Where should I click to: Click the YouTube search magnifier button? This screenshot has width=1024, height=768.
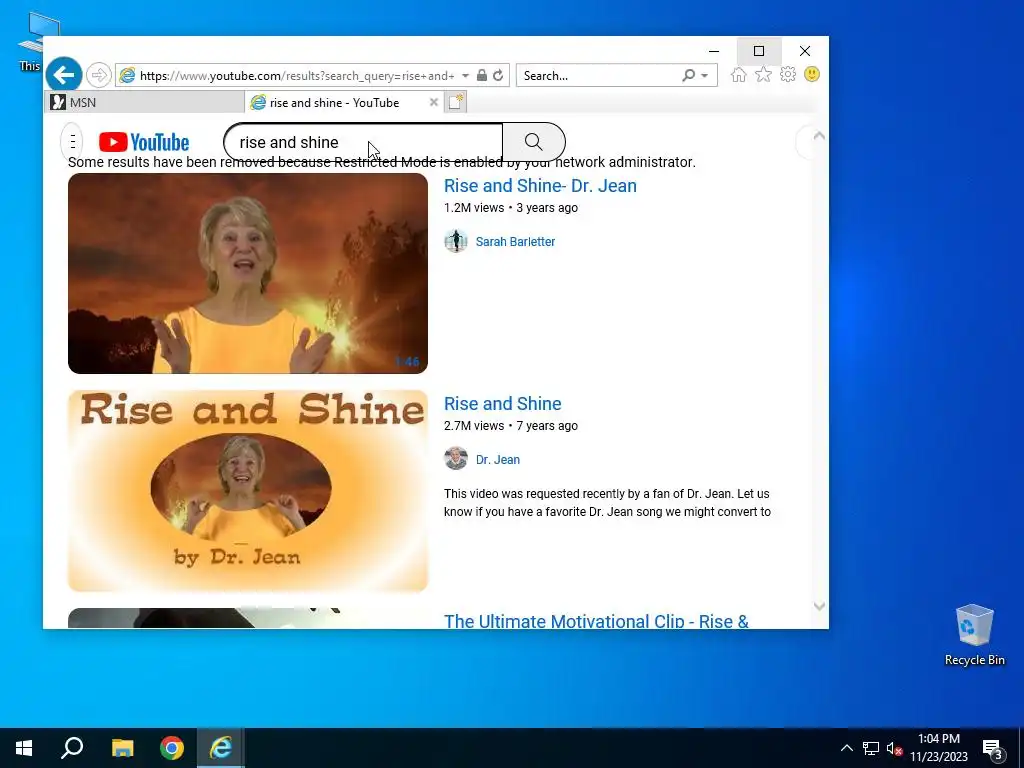click(x=534, y=142)
